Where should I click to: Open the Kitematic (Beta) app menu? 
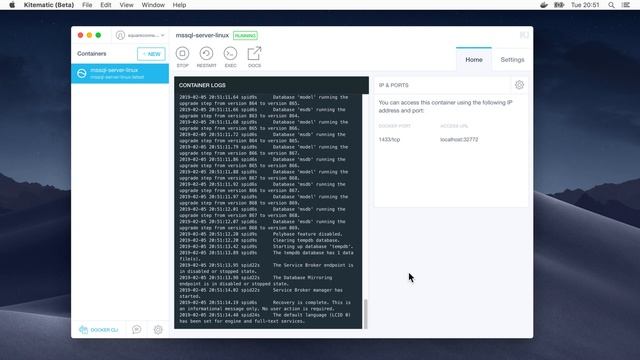point(49,5)
